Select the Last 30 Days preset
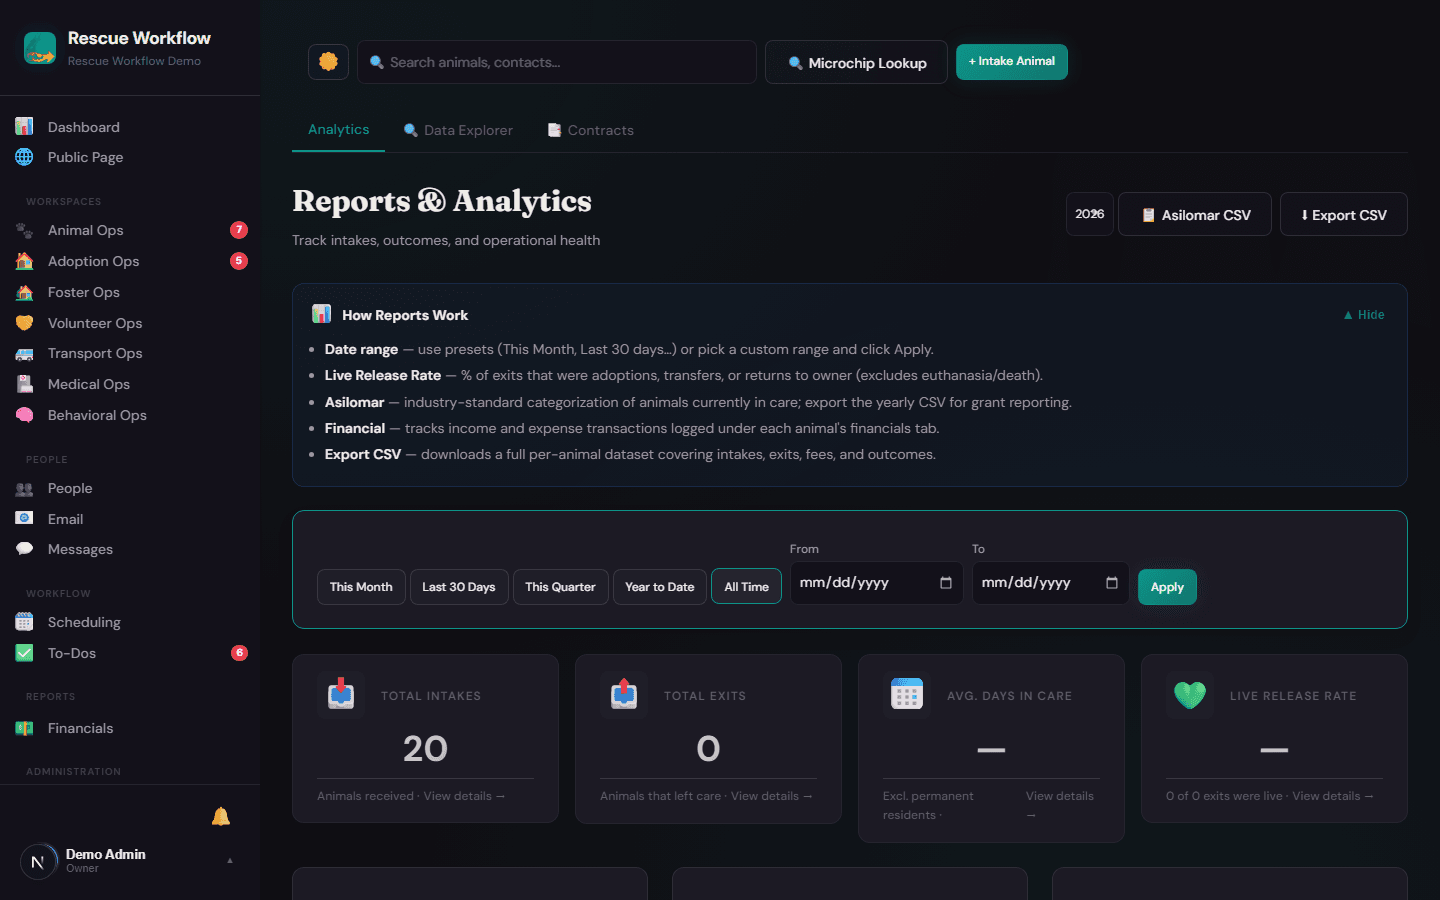The width and height of the screenshot is (1440, 900). click(459, 587)
